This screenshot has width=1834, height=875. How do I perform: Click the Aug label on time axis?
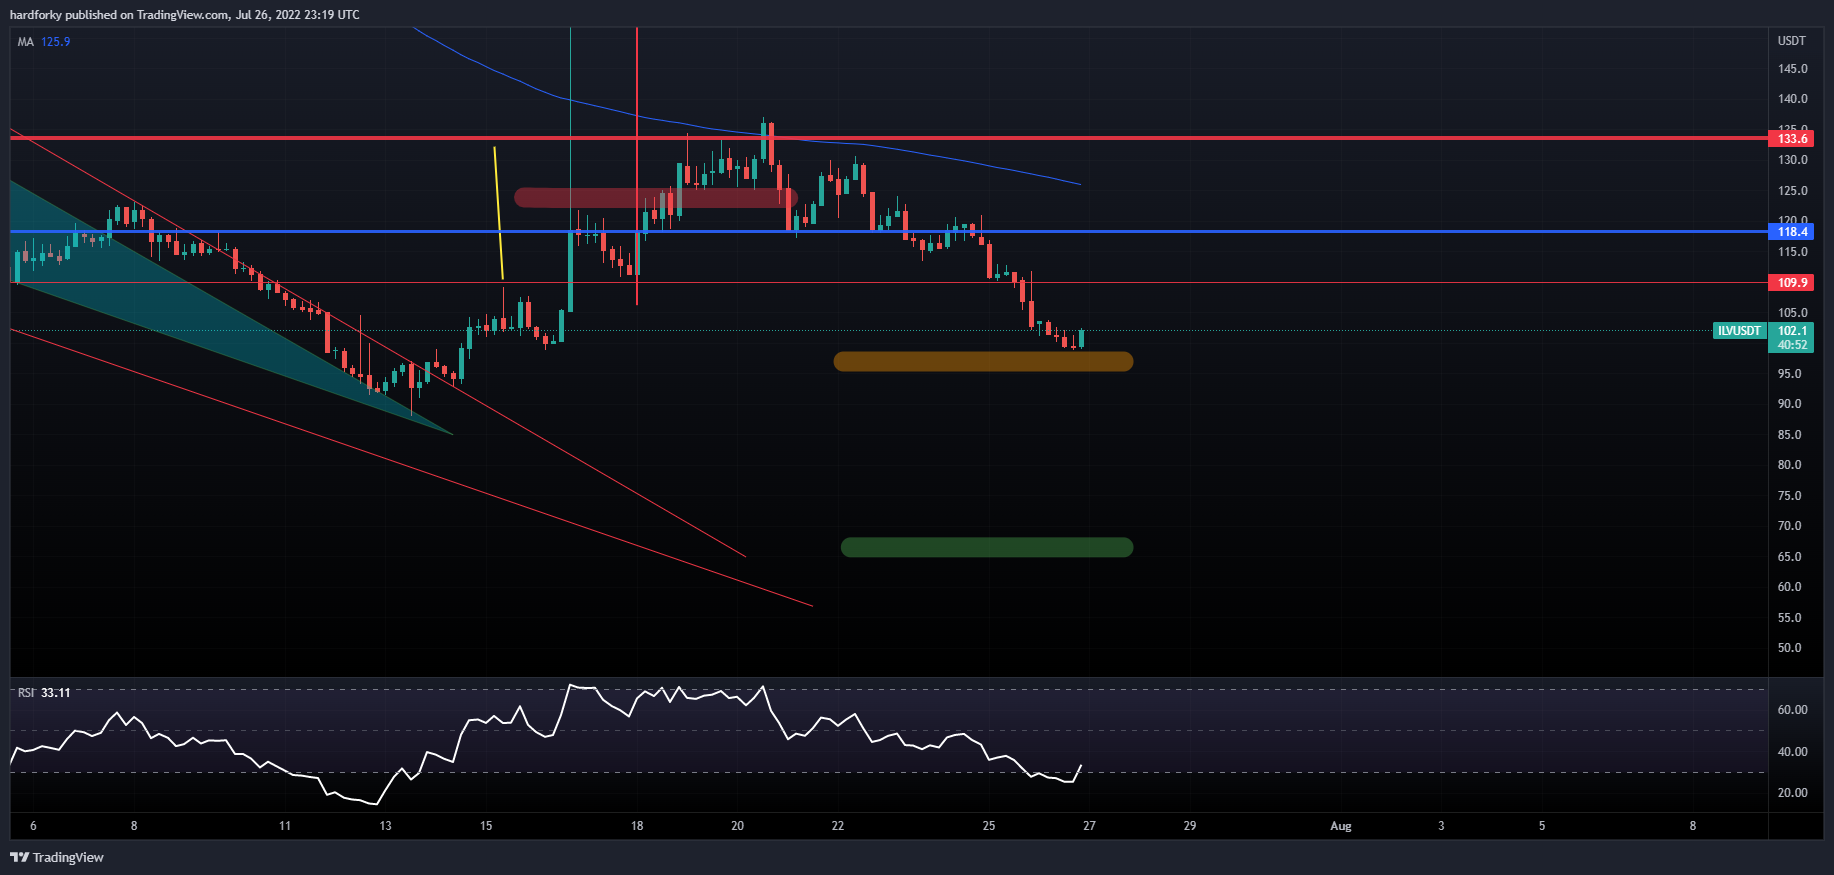click(x=1341, y=826)
